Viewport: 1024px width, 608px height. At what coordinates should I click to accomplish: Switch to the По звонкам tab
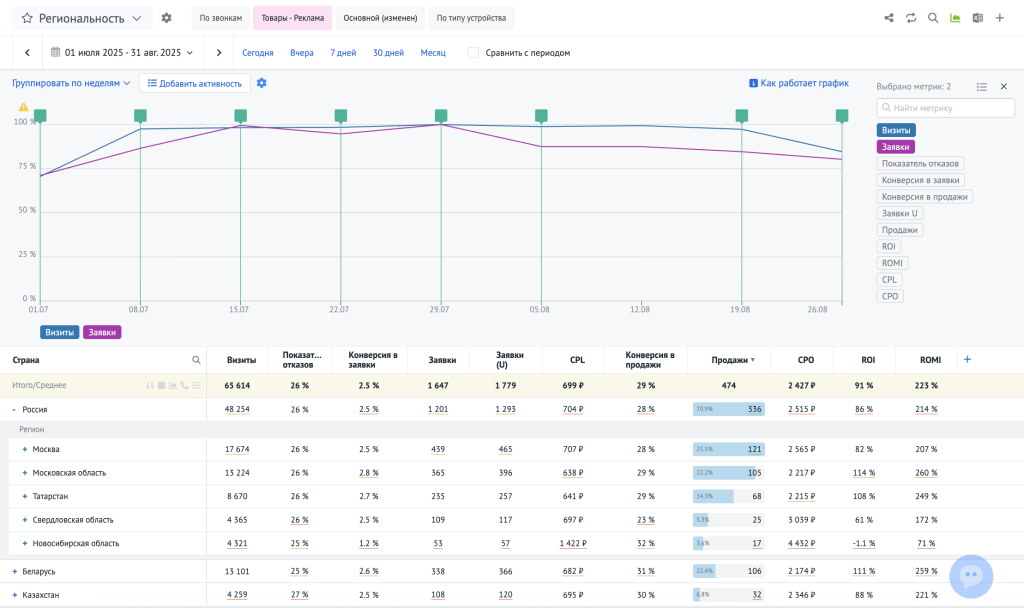tap(220, 18)
